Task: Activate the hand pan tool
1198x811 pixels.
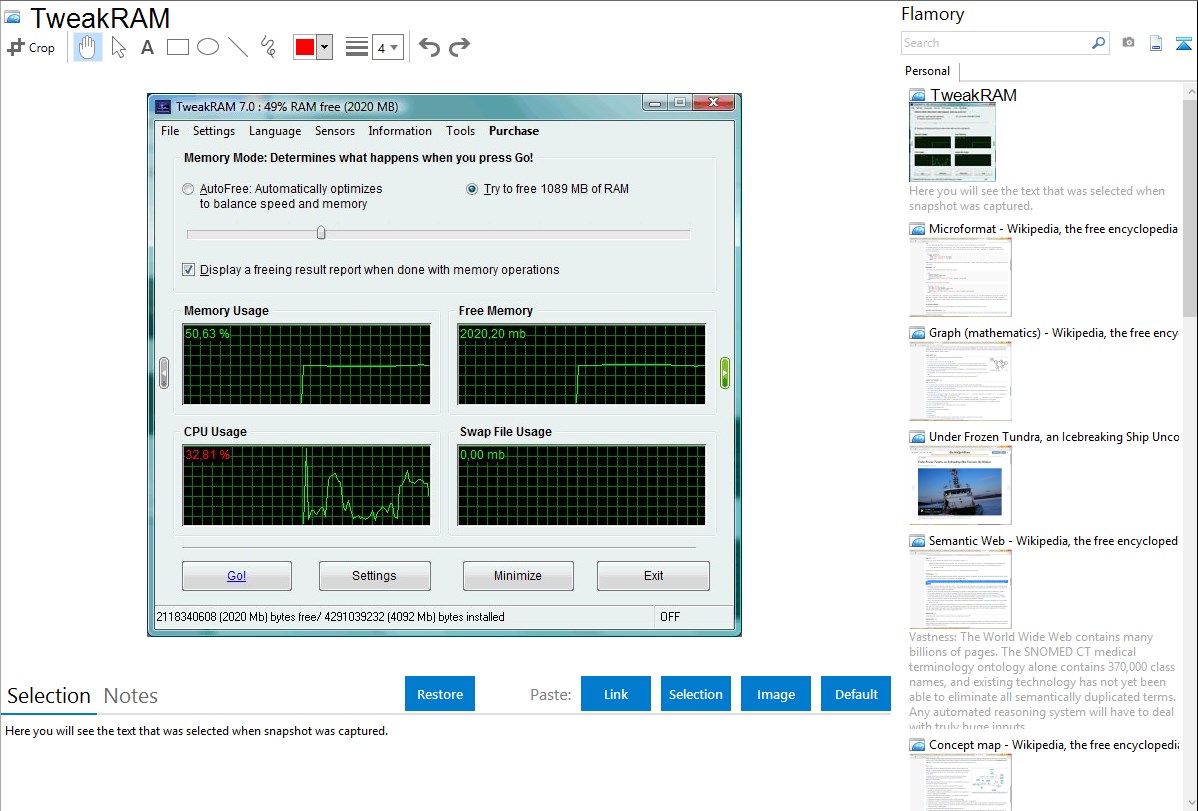Action: click(x=88, y=47)
